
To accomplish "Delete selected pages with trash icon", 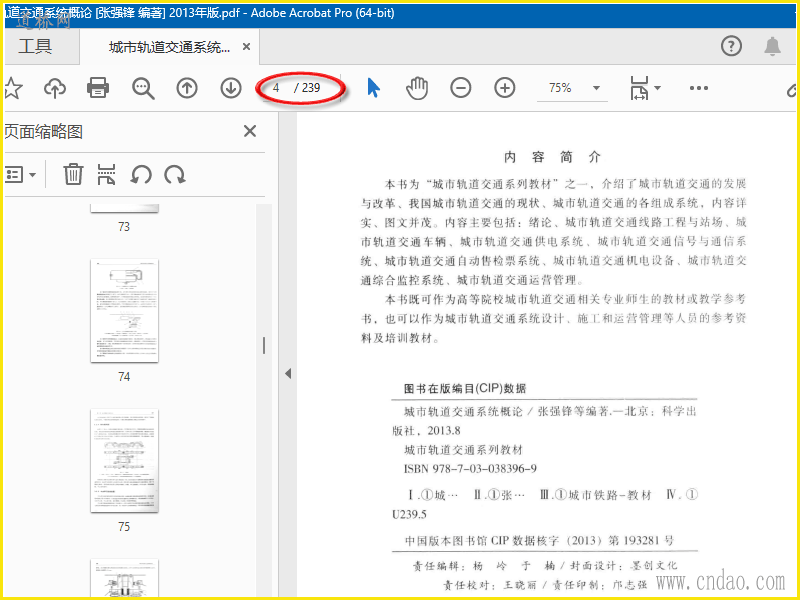I will 73,174.
